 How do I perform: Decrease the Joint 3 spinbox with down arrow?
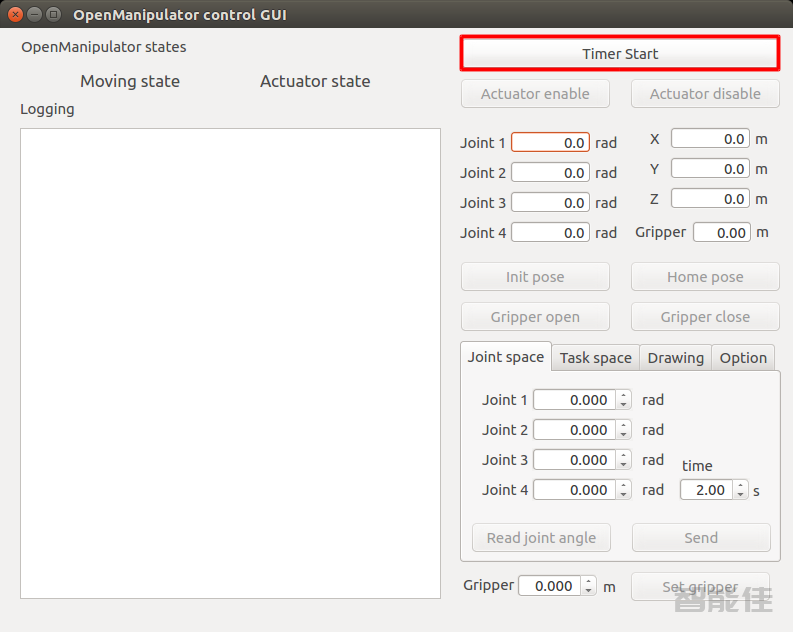point(624,464)
